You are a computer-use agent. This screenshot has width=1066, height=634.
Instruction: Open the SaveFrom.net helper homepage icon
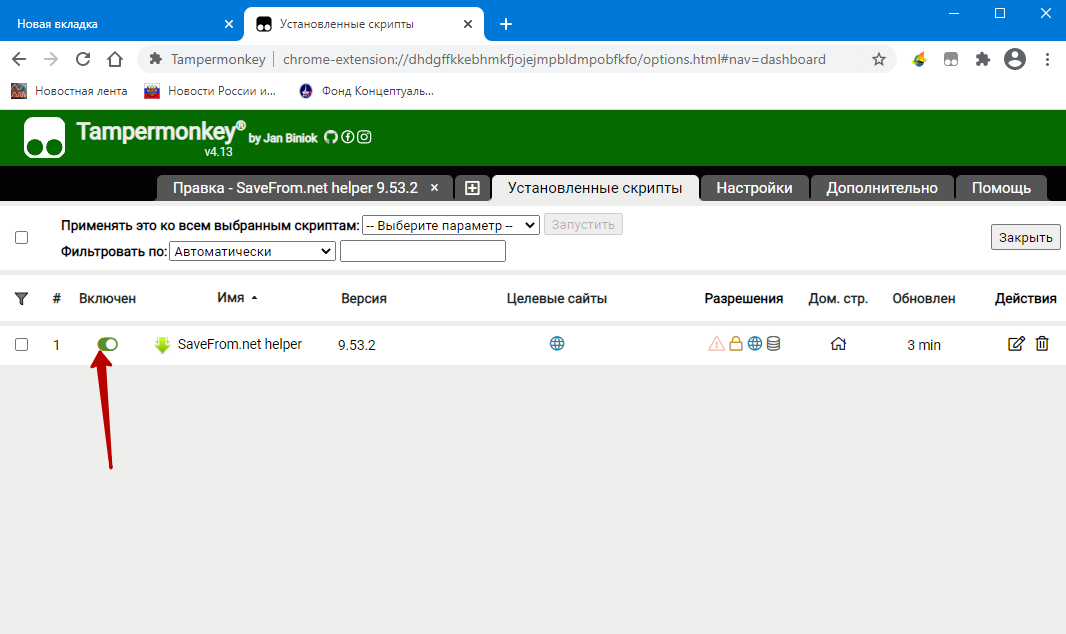point(838,344)
